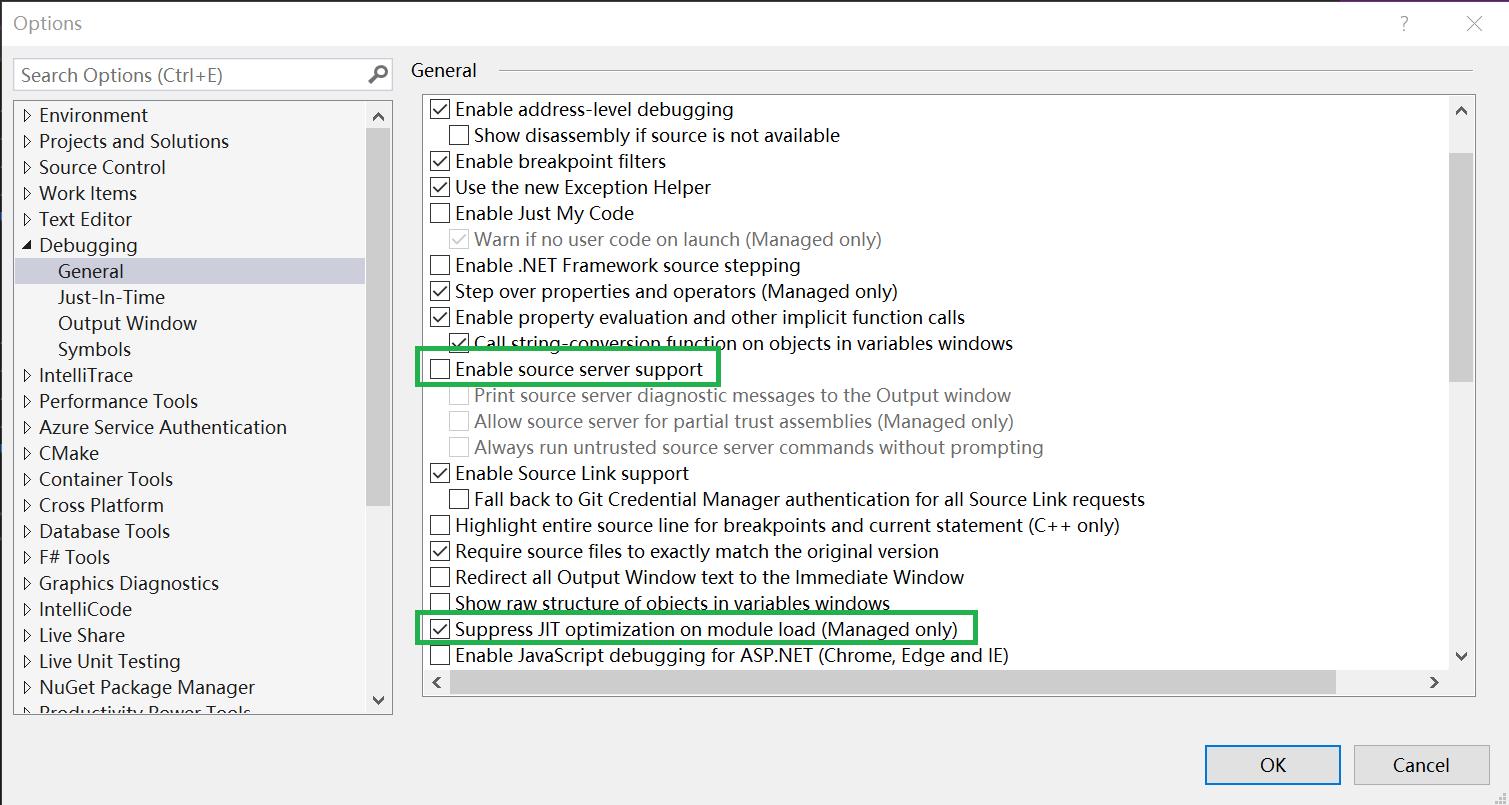Check Enable Just My Code
This screenshot has width=1509, height=805.
(x=440, y=213)
